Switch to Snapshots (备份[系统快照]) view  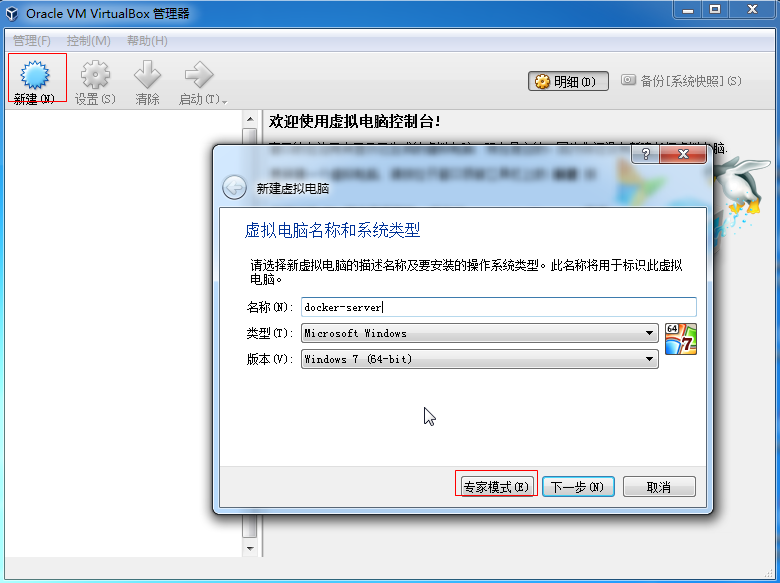point(682,81)
